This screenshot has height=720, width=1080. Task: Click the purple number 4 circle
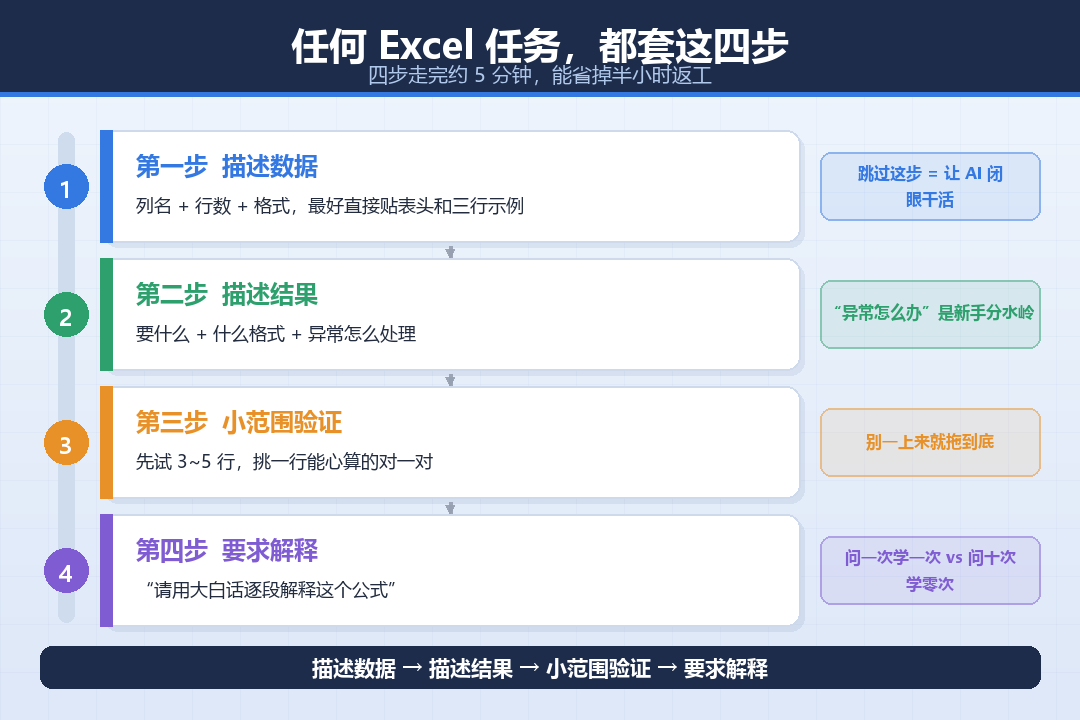coord(66,571)
